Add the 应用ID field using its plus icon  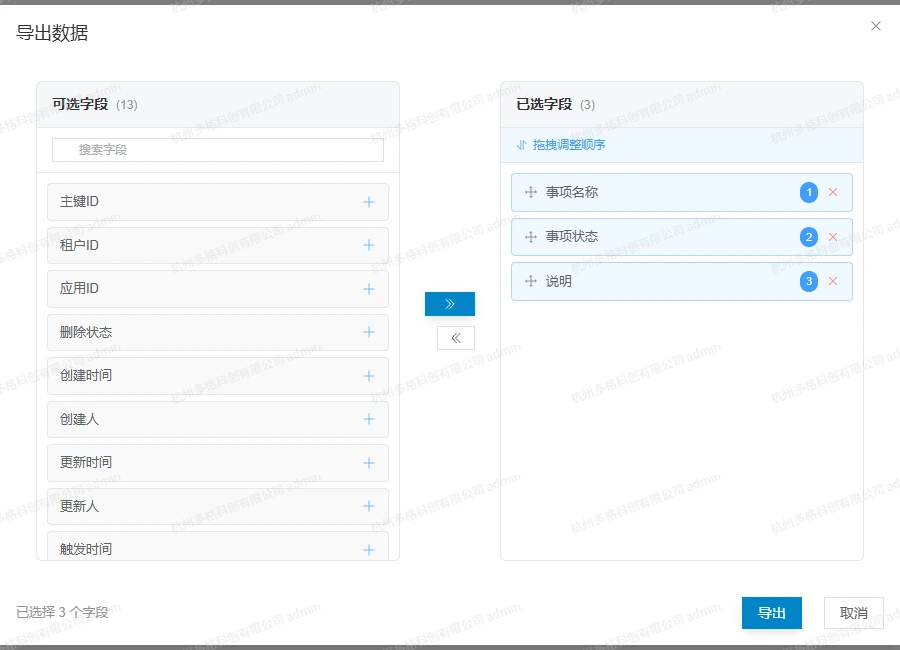coord(368,289)
